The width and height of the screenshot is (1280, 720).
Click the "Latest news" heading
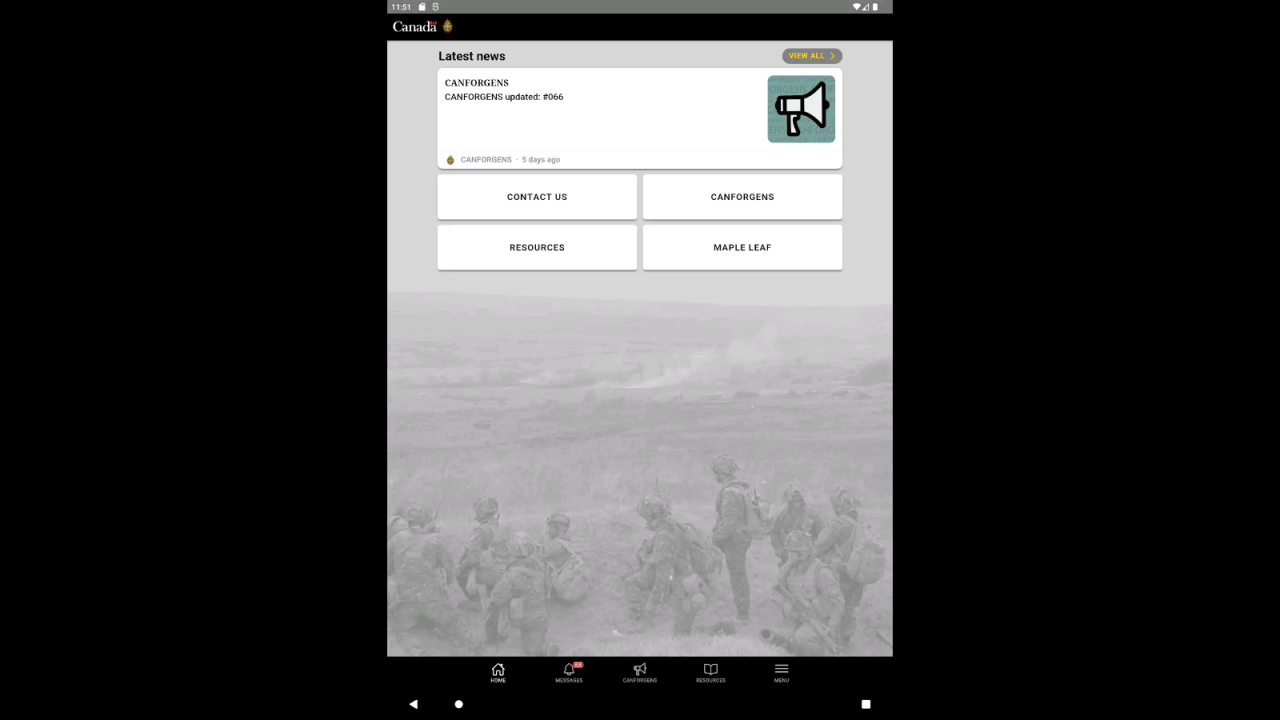(x=472, y=56)
